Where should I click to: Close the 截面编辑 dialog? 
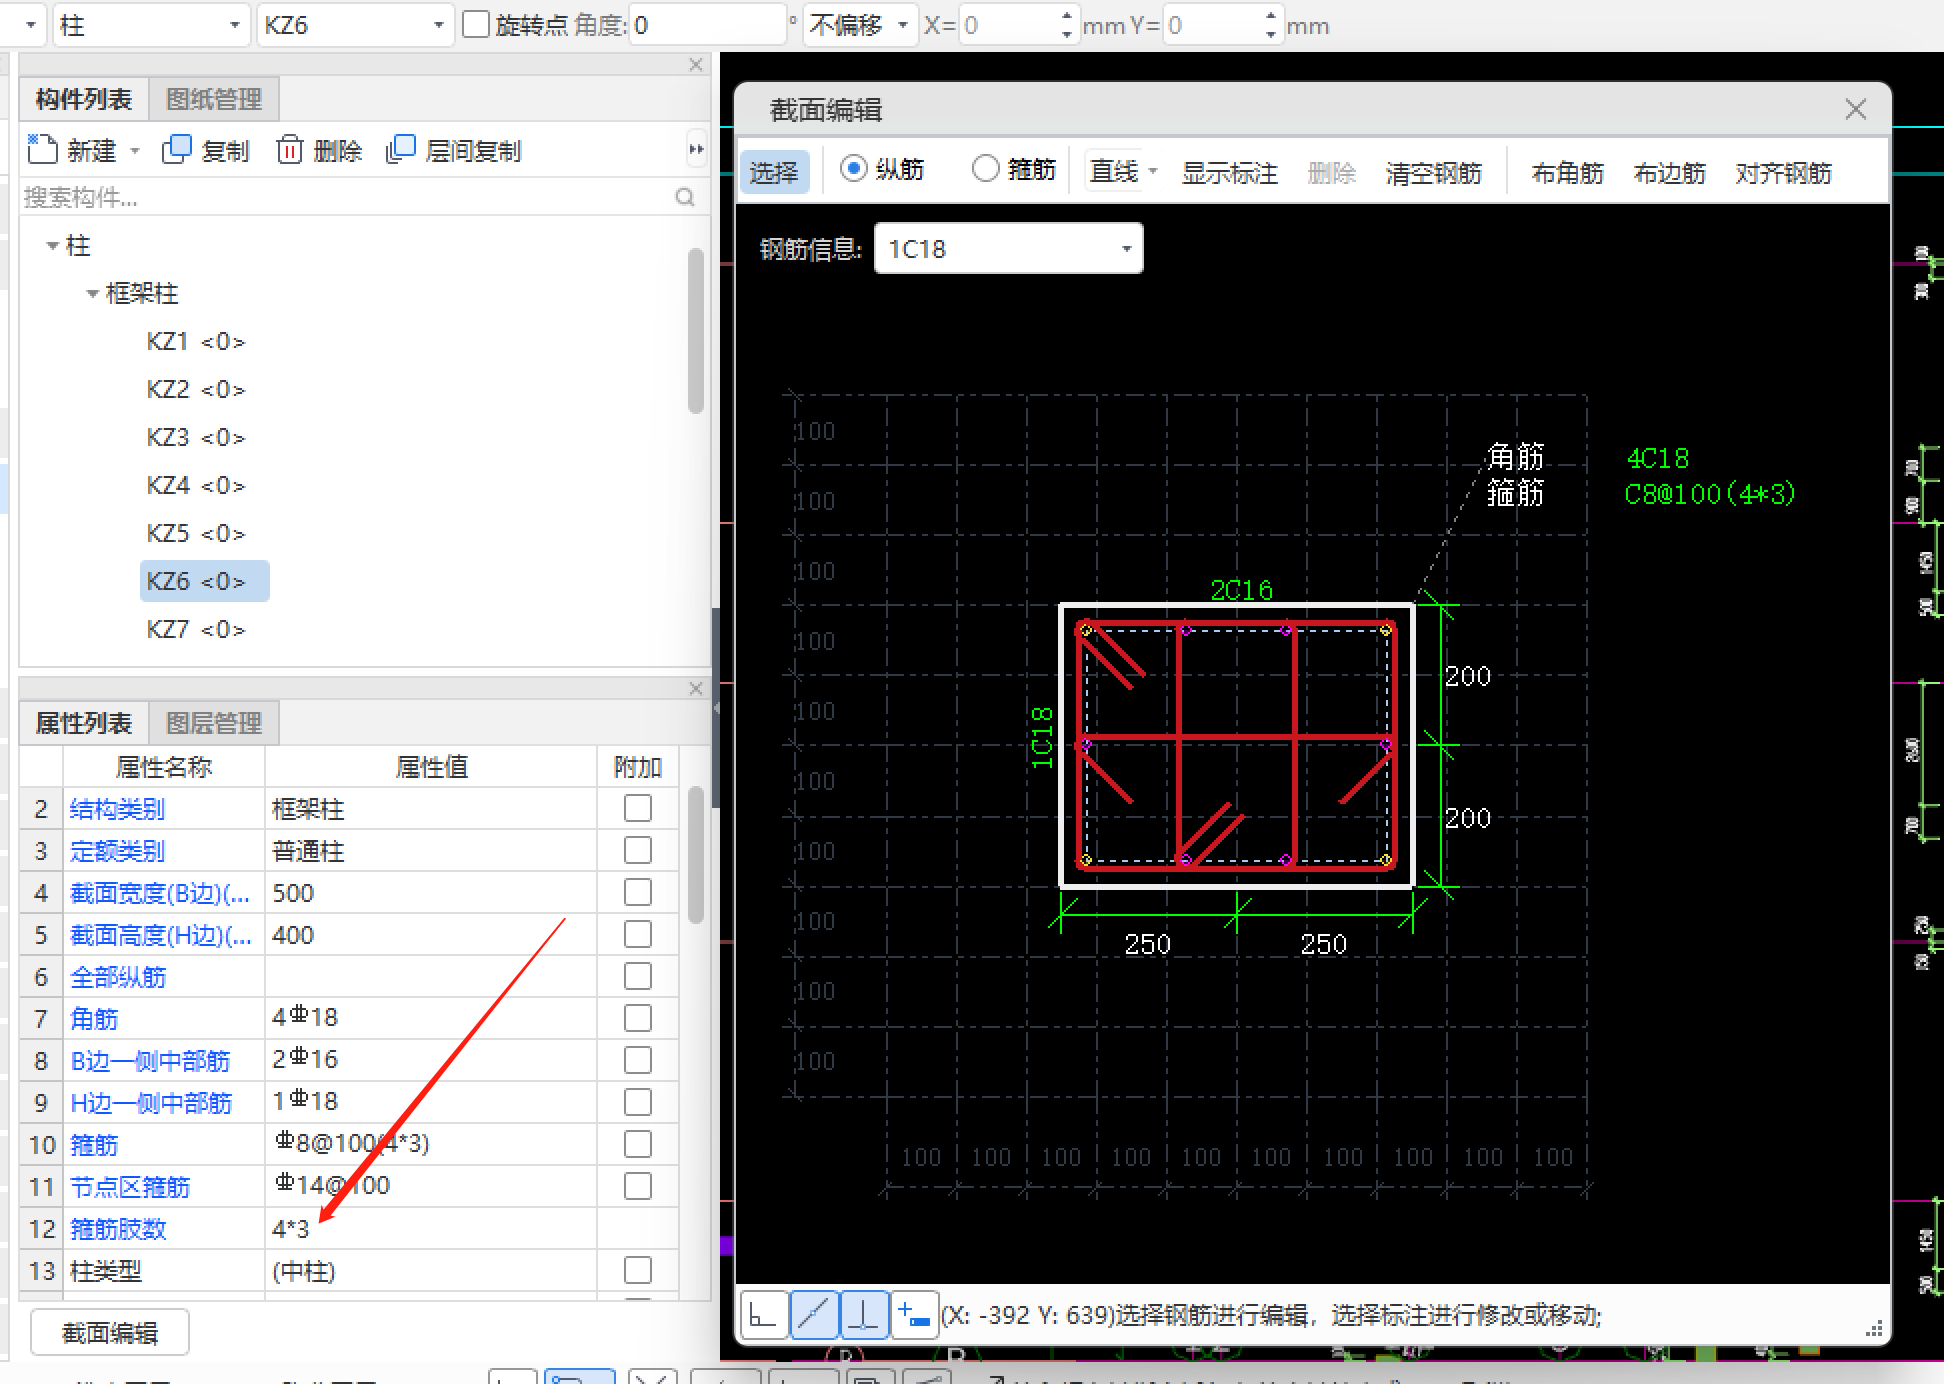point(1856,109)
